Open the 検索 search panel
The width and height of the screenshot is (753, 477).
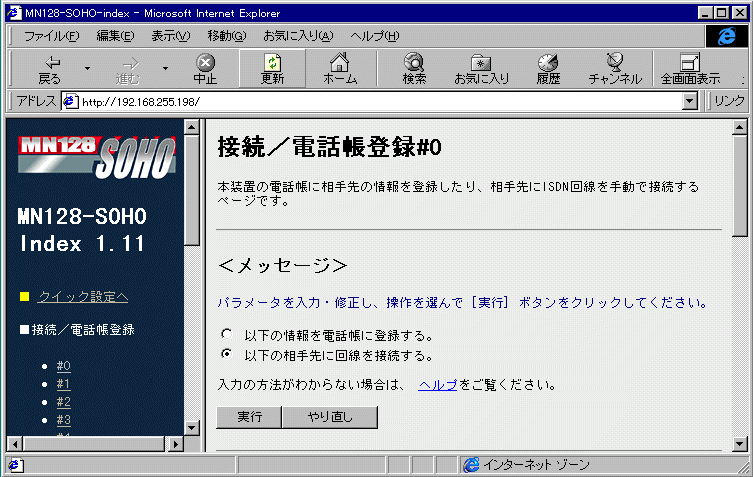pos(414,69)
